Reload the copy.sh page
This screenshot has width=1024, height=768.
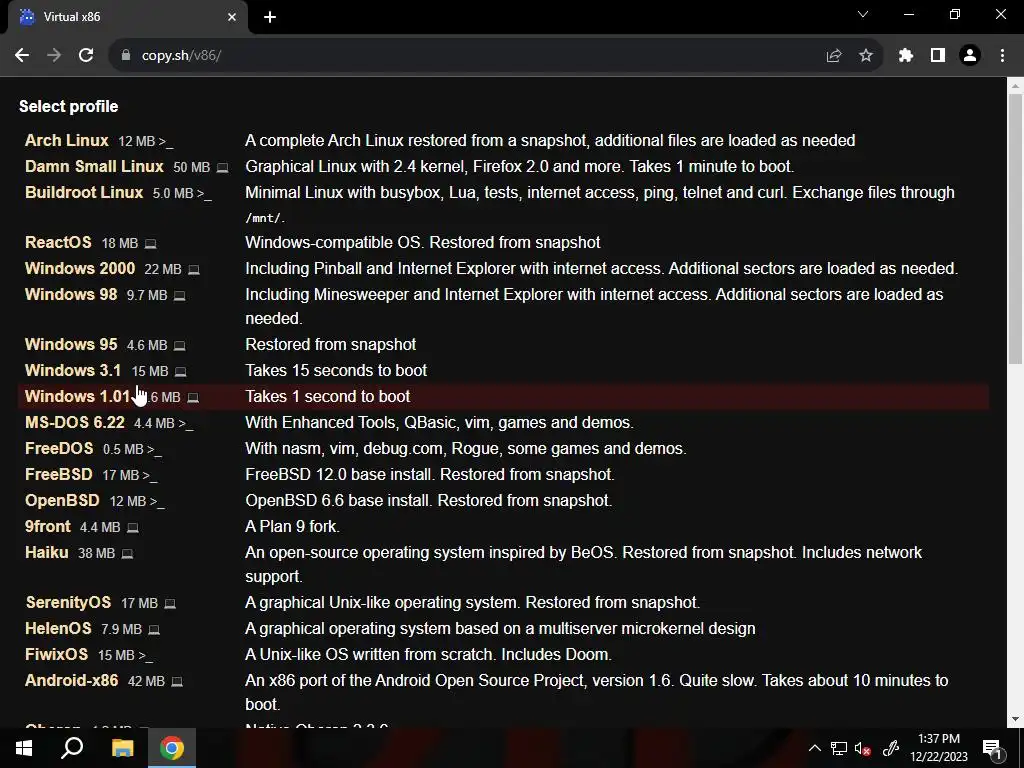click(86, 56)
